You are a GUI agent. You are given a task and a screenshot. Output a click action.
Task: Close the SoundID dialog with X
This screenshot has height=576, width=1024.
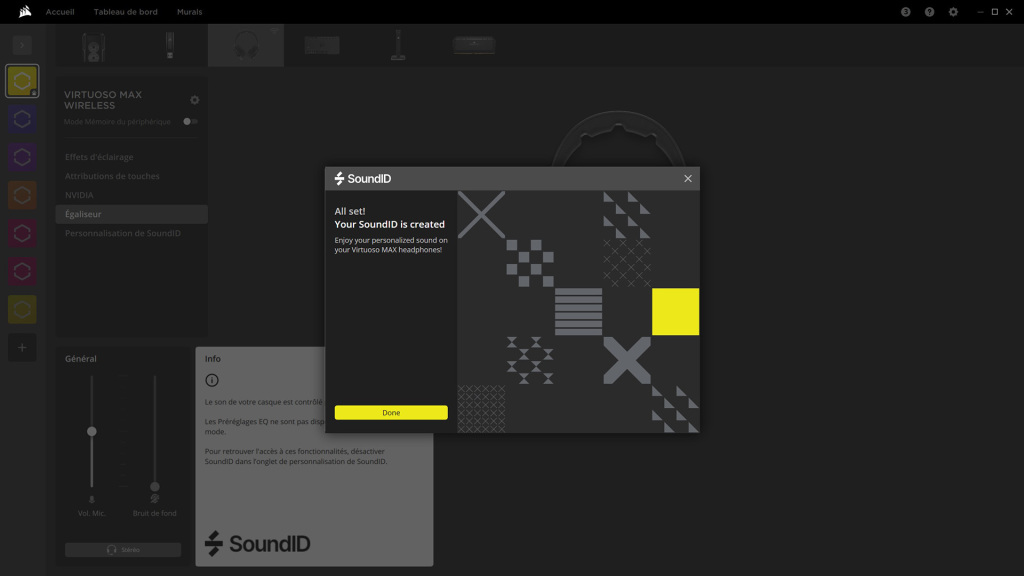[688, 178]
